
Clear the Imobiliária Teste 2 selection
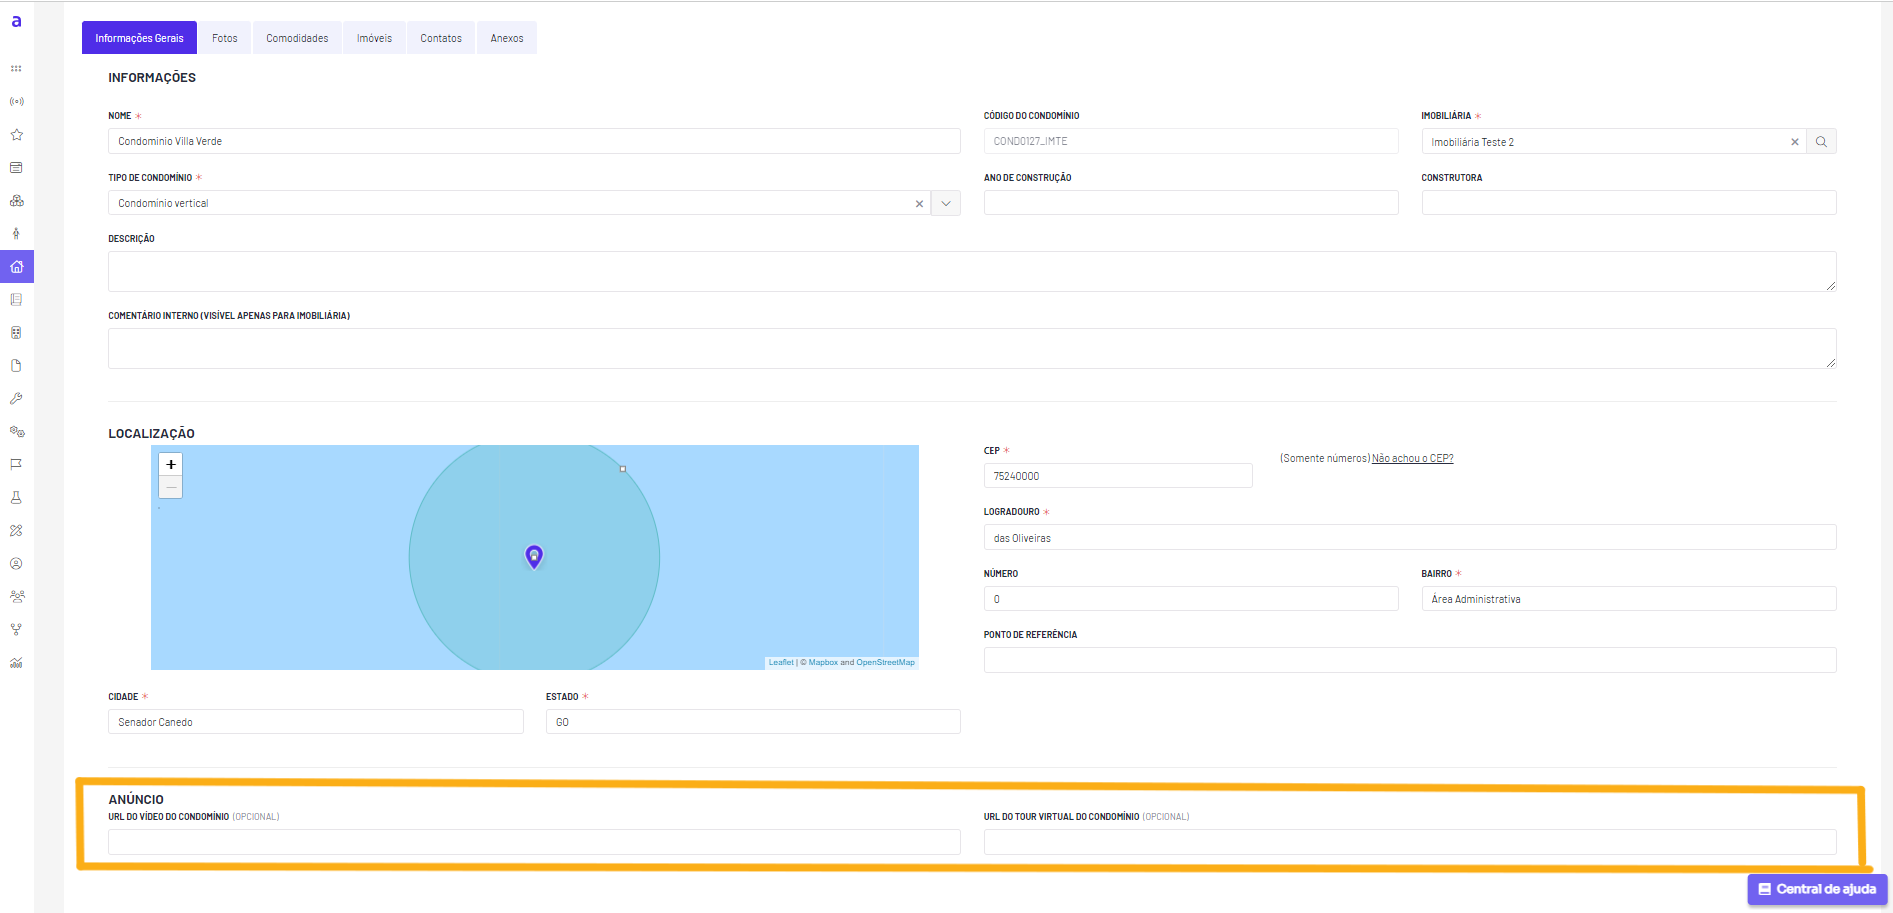tap(1795, 142)
